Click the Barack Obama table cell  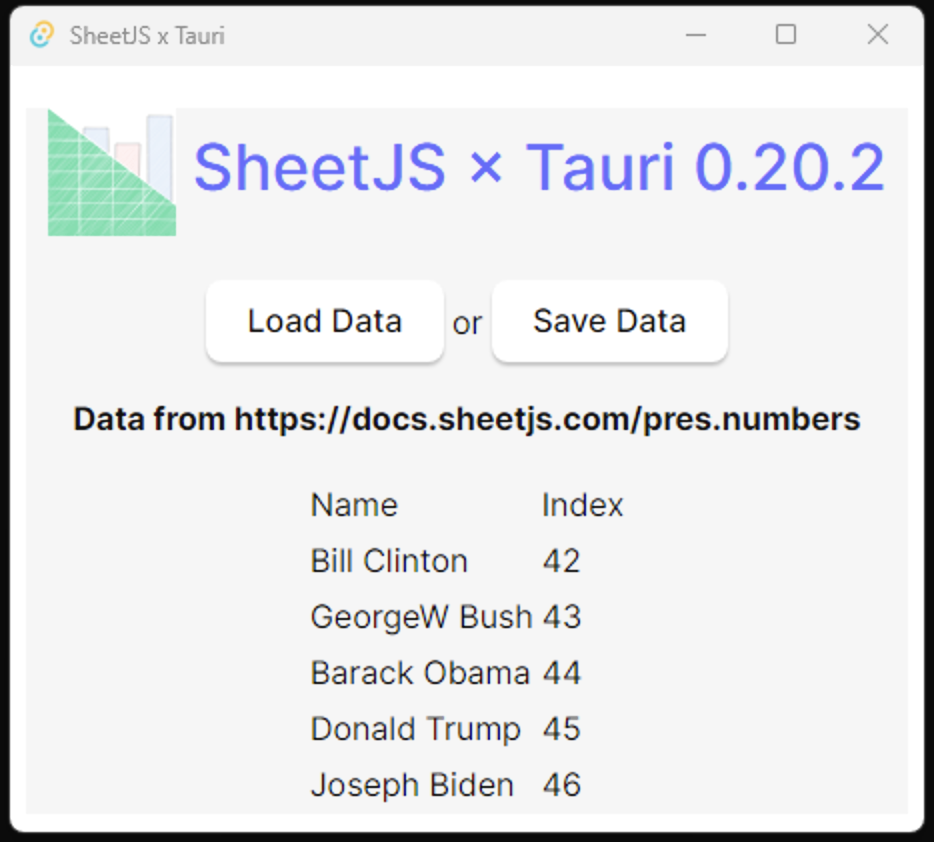420,673
